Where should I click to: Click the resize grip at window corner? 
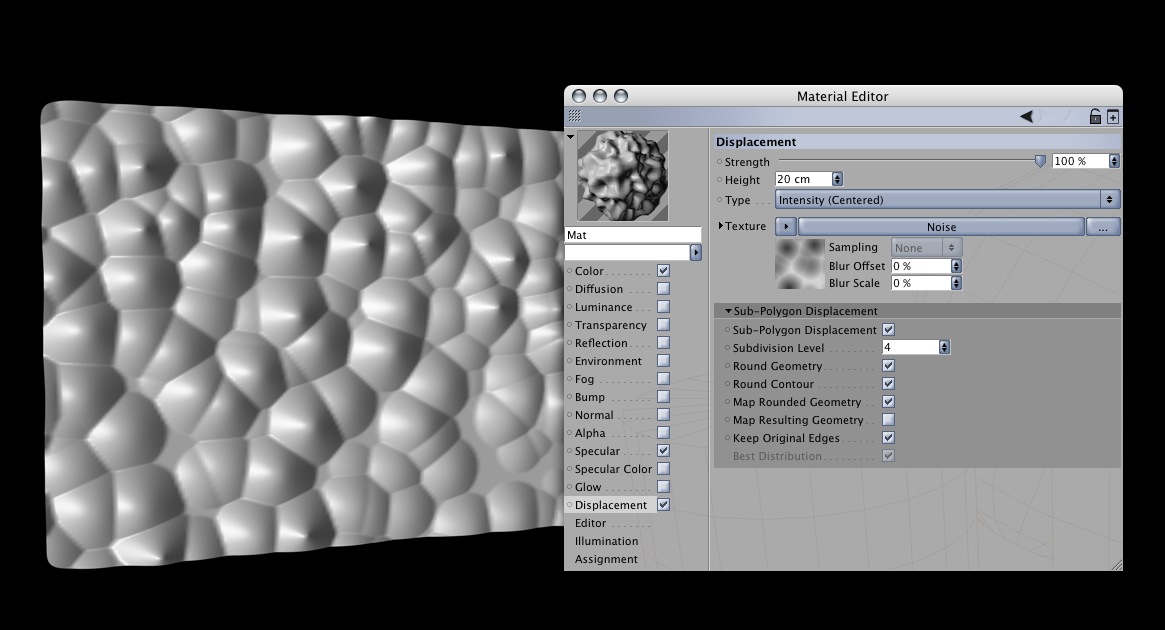point(1116,565)
